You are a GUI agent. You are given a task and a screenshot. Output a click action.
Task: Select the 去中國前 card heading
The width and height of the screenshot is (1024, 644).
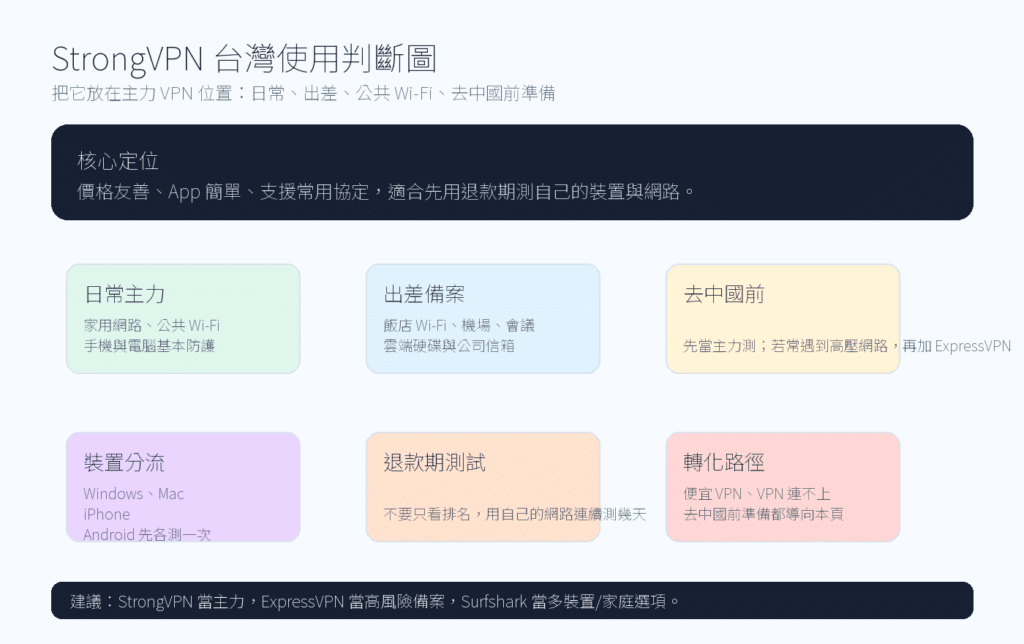coord(724,295)
